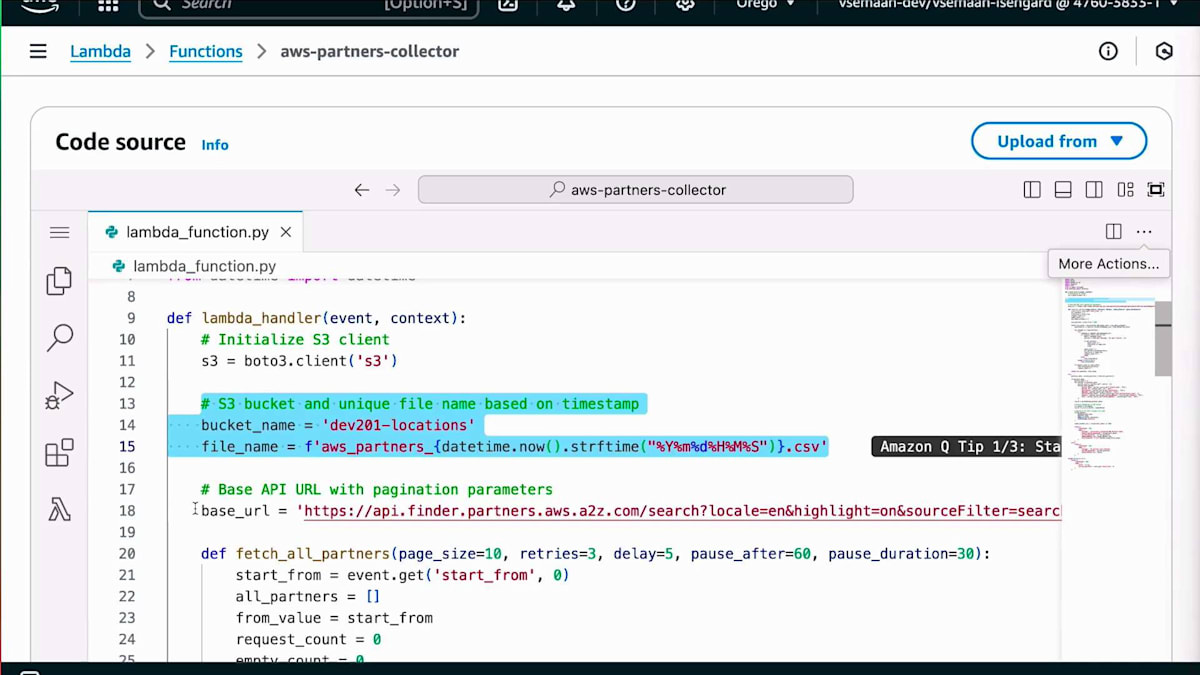Open the Explorer files icon in activity bar
Image resolution: width=1200 pixels, height=675 pixels.
[59, 281]
